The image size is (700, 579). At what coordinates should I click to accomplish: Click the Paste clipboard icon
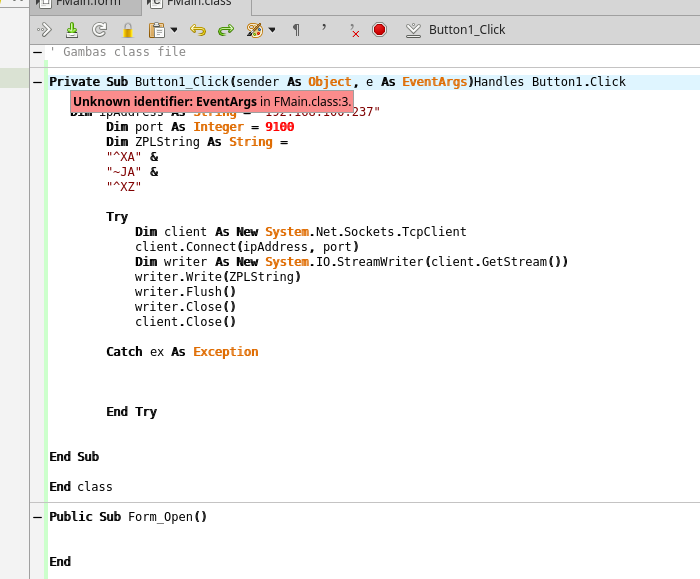pyautogui.click(x=156, y=30)
